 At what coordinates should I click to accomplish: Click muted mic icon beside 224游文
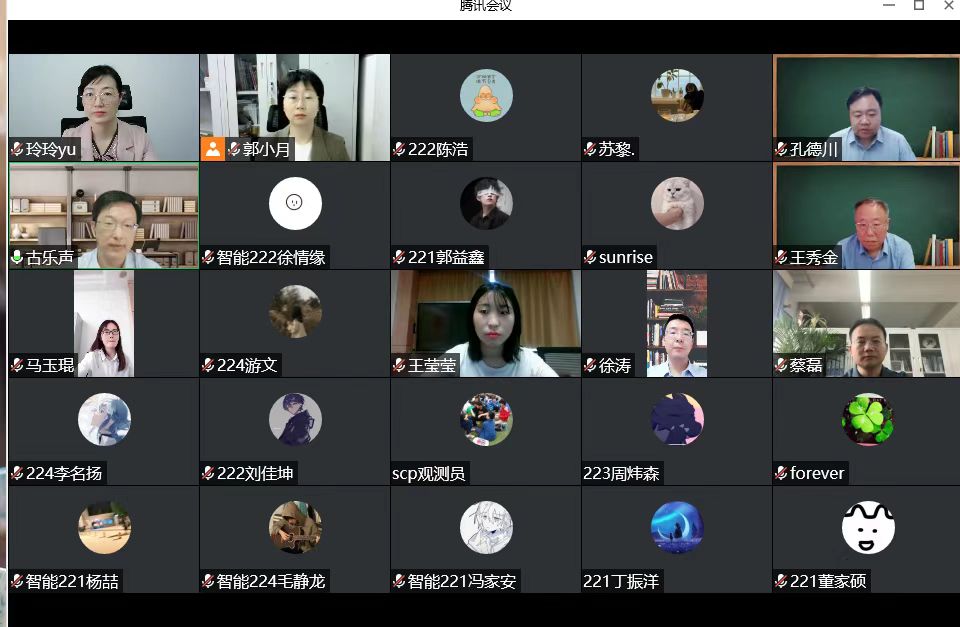[x=208, y=366]
